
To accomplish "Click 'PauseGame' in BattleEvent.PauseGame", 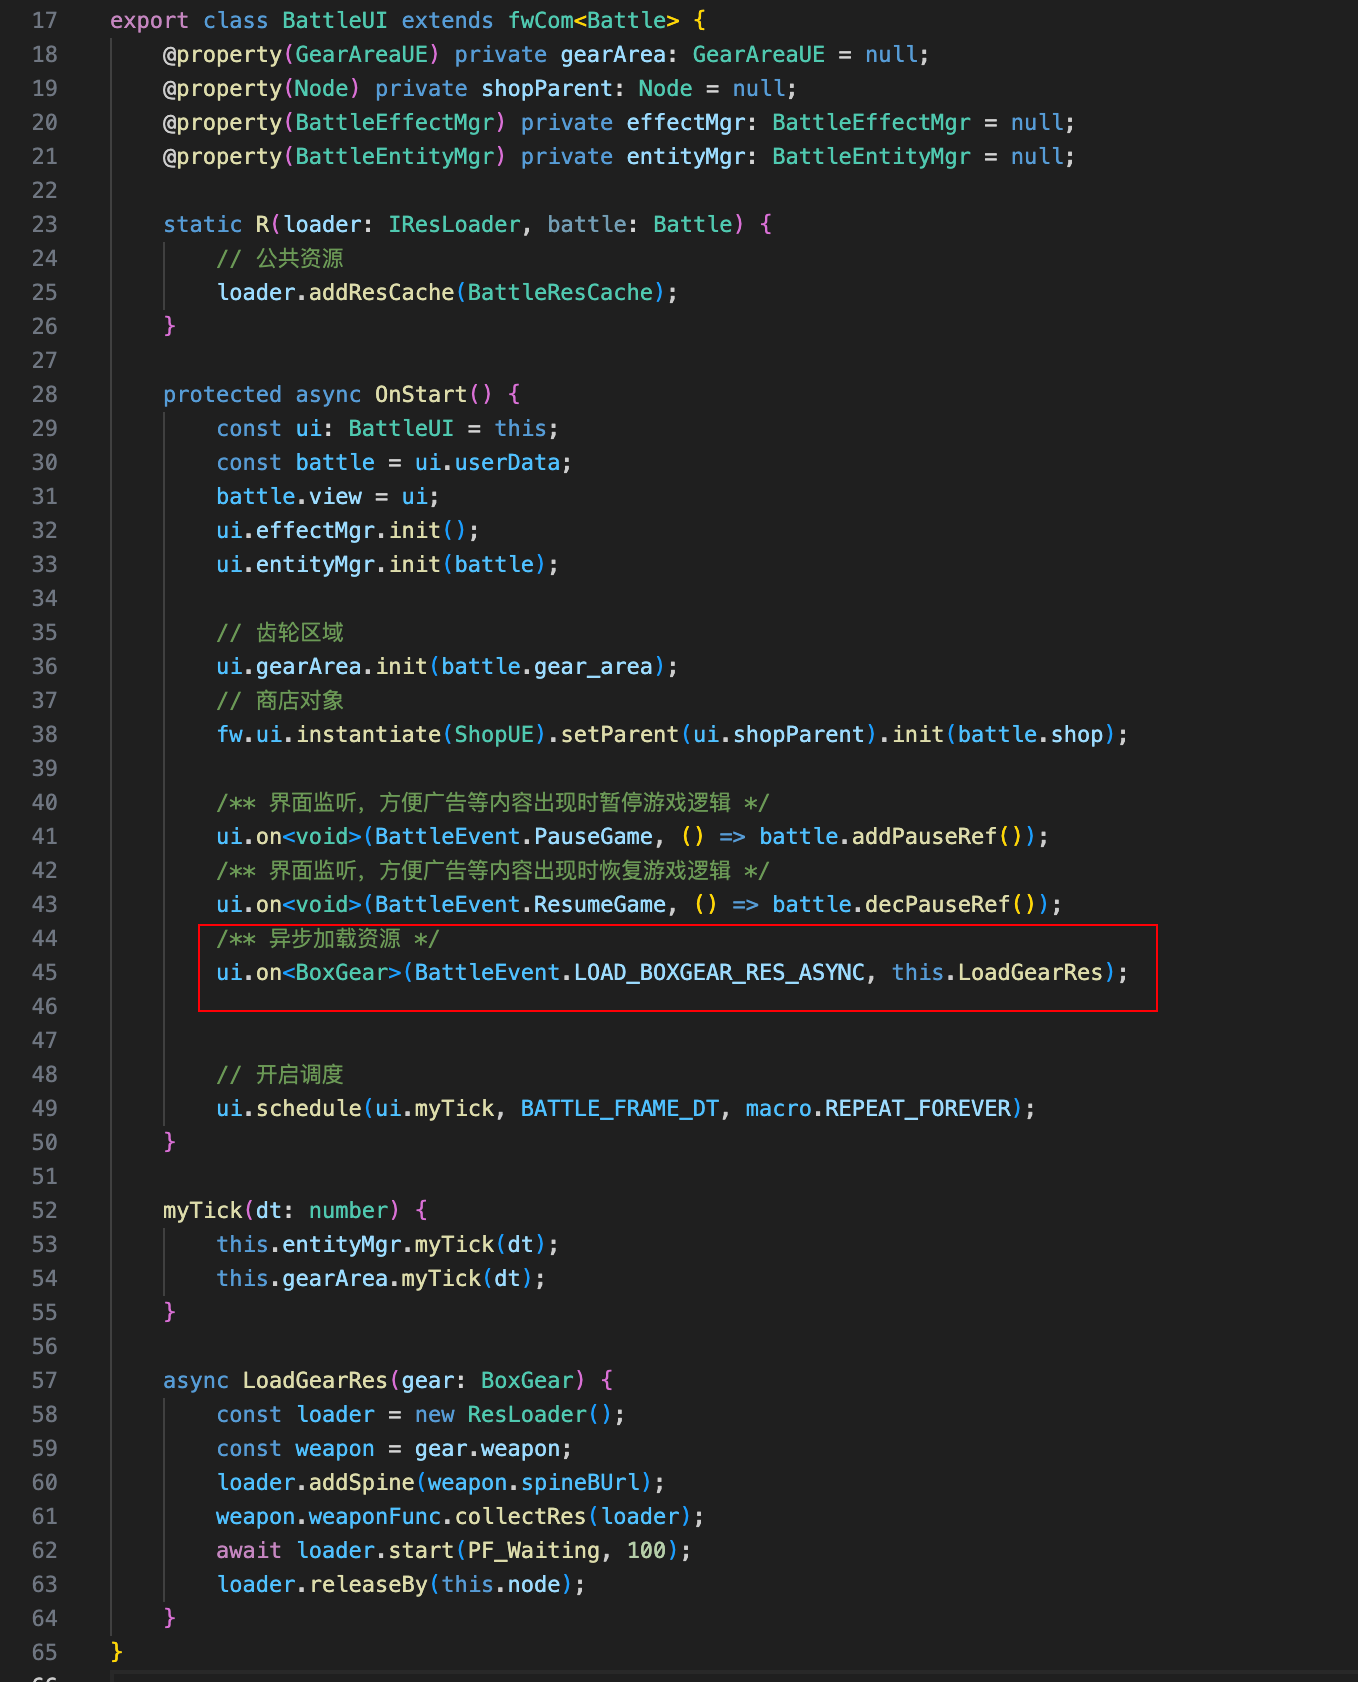I will pos(593,836).
